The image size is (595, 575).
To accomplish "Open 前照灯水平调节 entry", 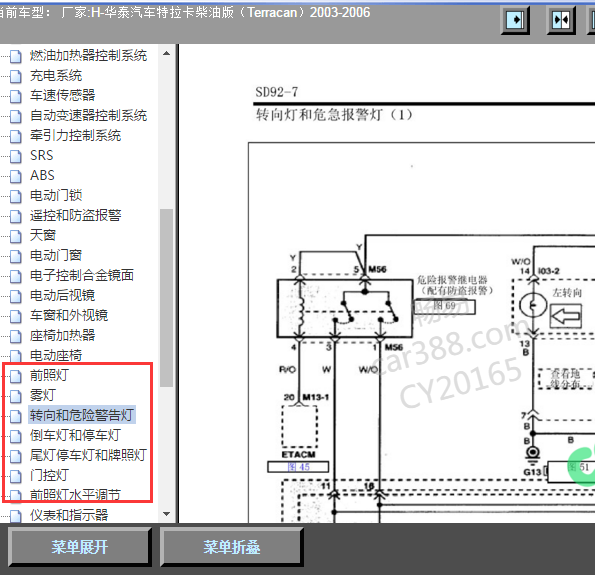I will pos(76,495).
